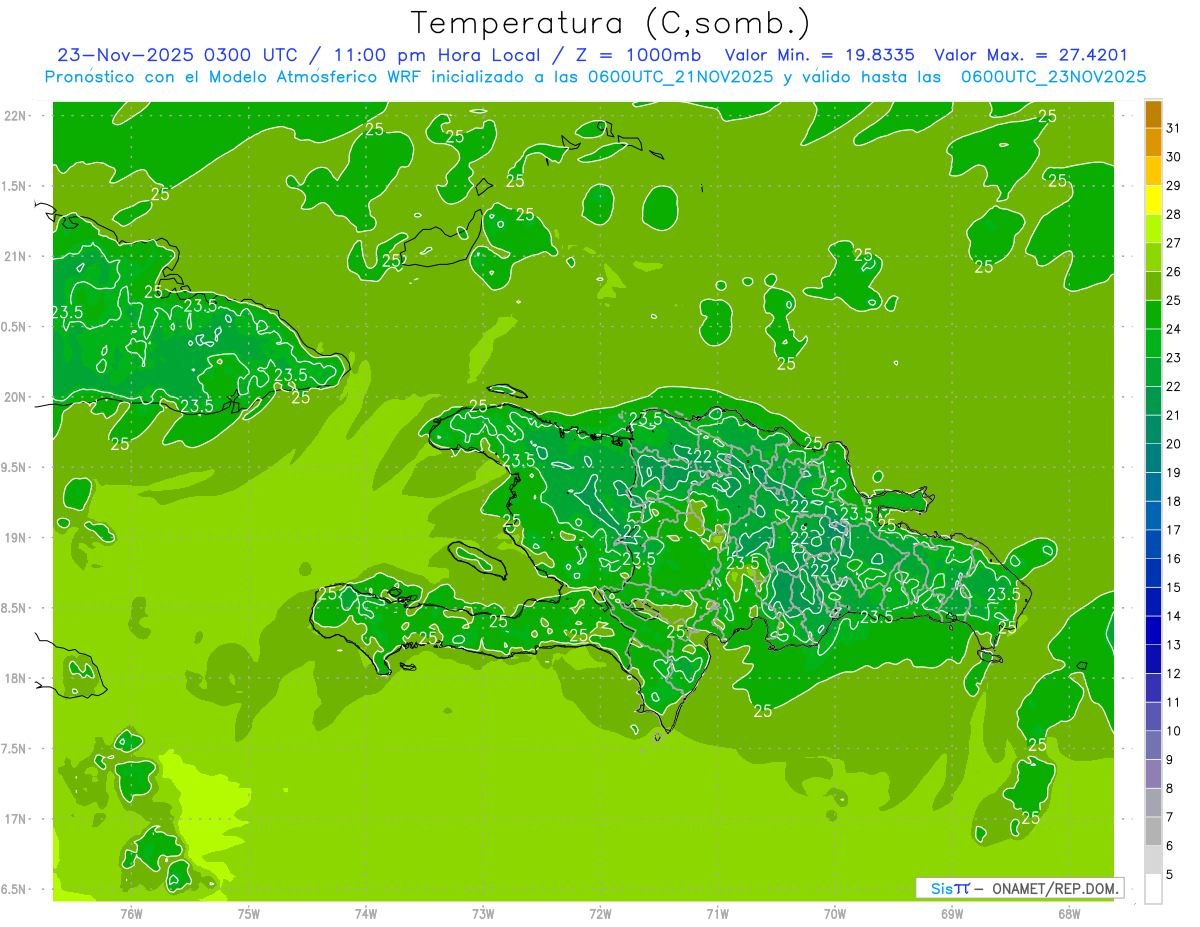Click the gray legend band between 6 and 7
The height and width of the screenshot is (927, 1200).
point(1153,831)
